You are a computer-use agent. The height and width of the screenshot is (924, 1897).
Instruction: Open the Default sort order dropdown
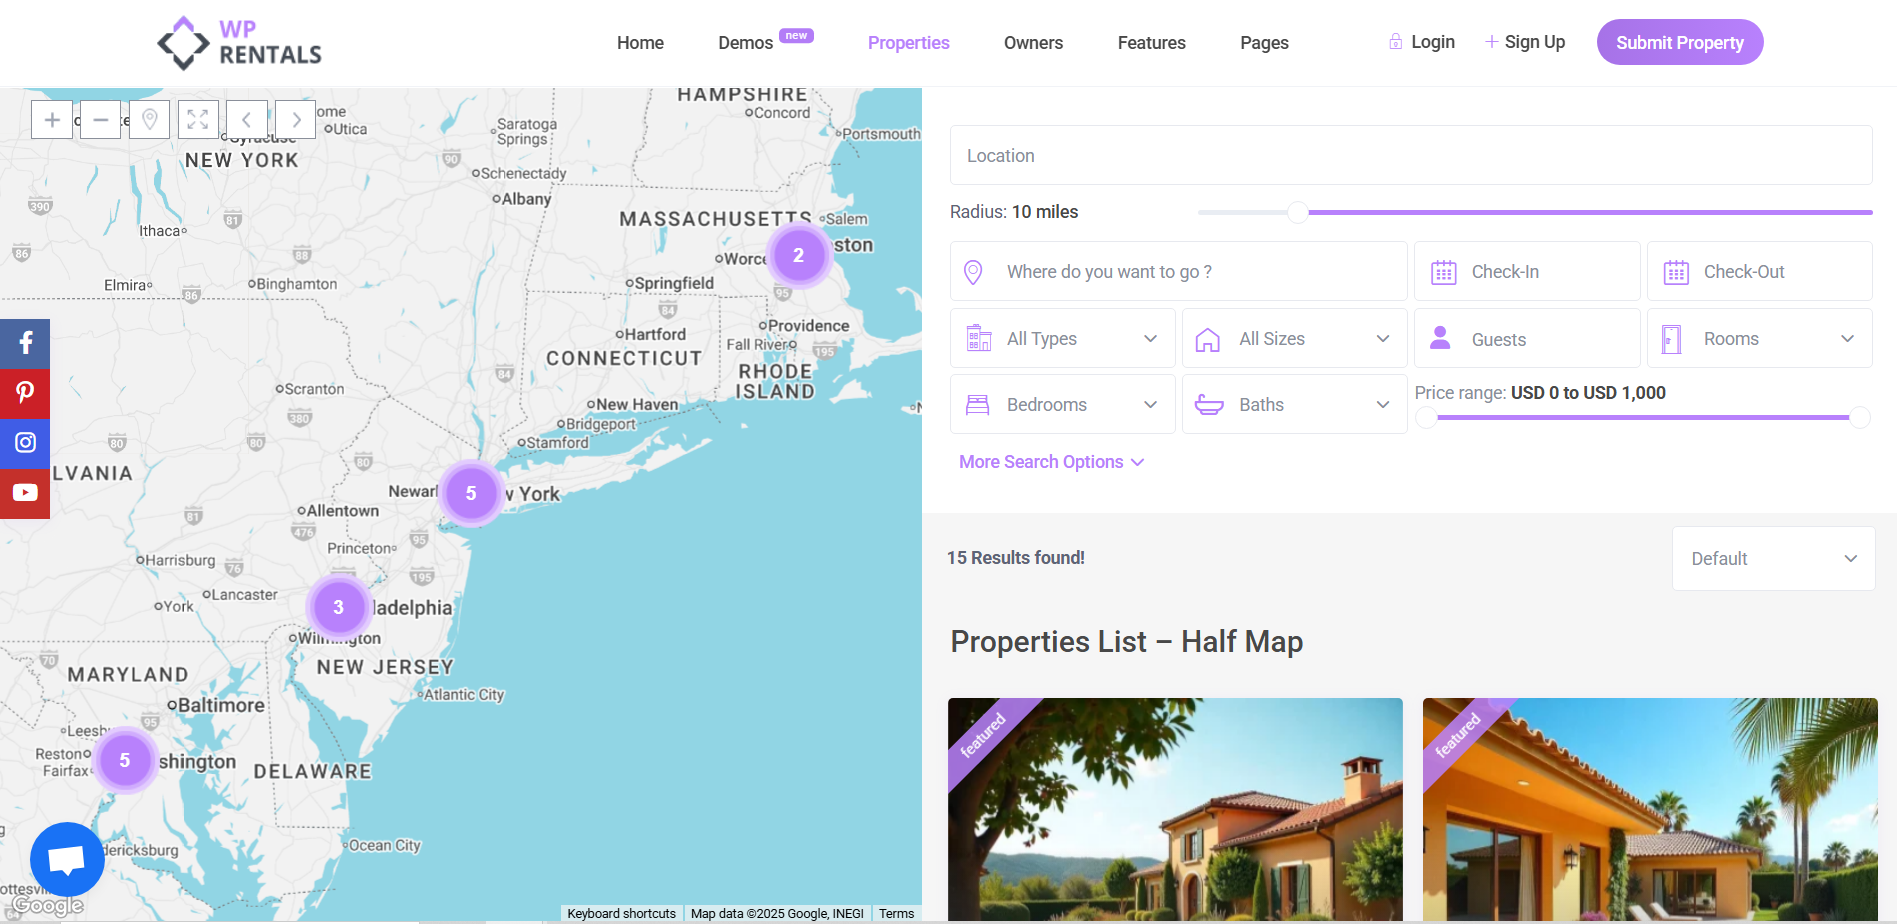click(1773, 559)
